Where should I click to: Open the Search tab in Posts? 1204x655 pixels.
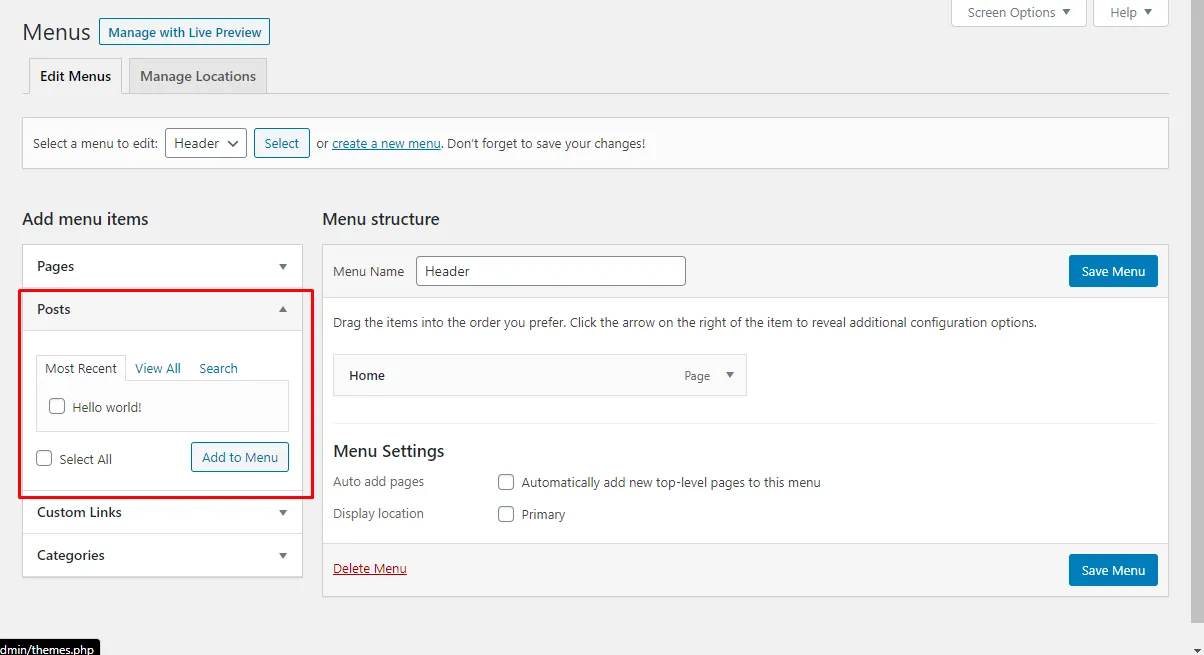point(218,368)
